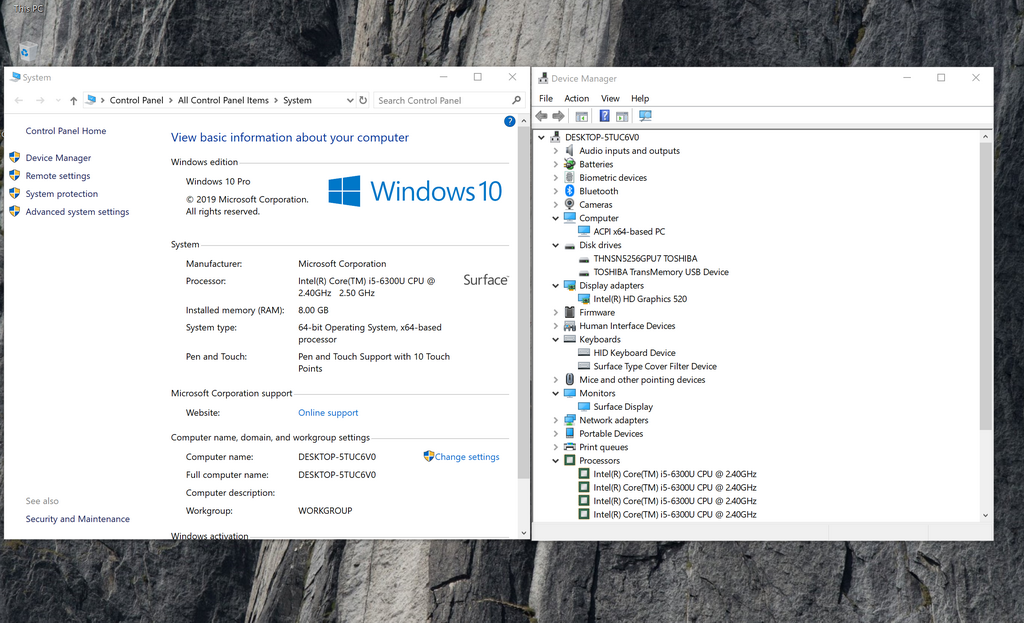Click the Batteries category icon
The width and height of the screenshot is (1024, 623).
(569, 164)
